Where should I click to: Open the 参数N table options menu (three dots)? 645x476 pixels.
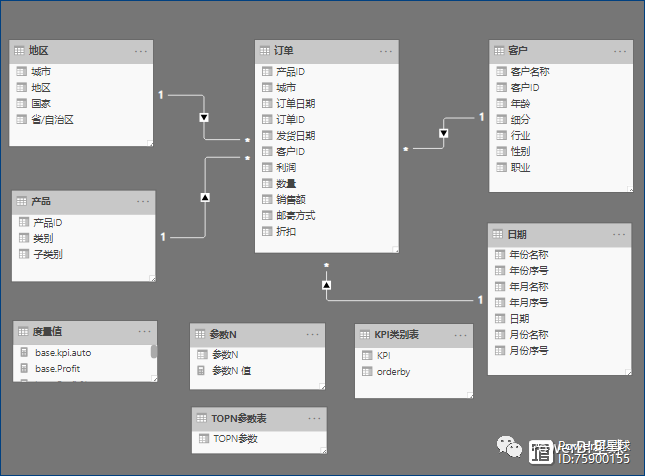pos(313,334)
